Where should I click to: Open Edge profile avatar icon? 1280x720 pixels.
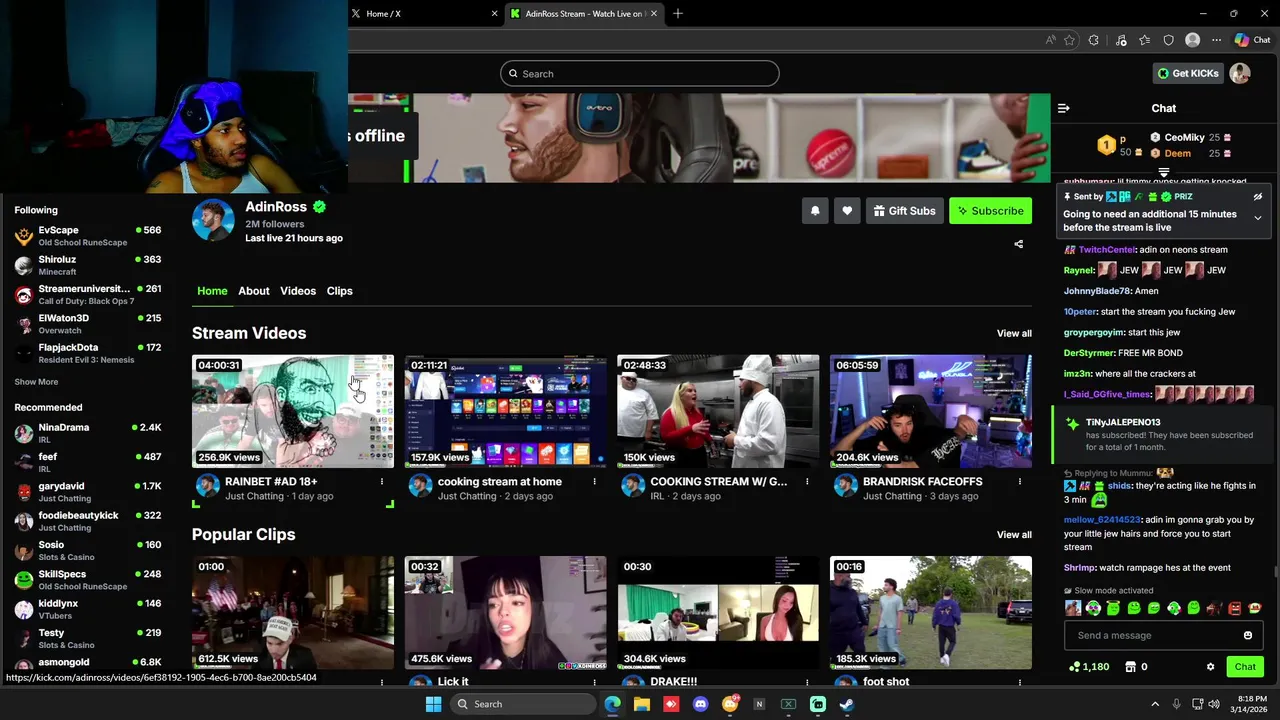[1192, 40]
